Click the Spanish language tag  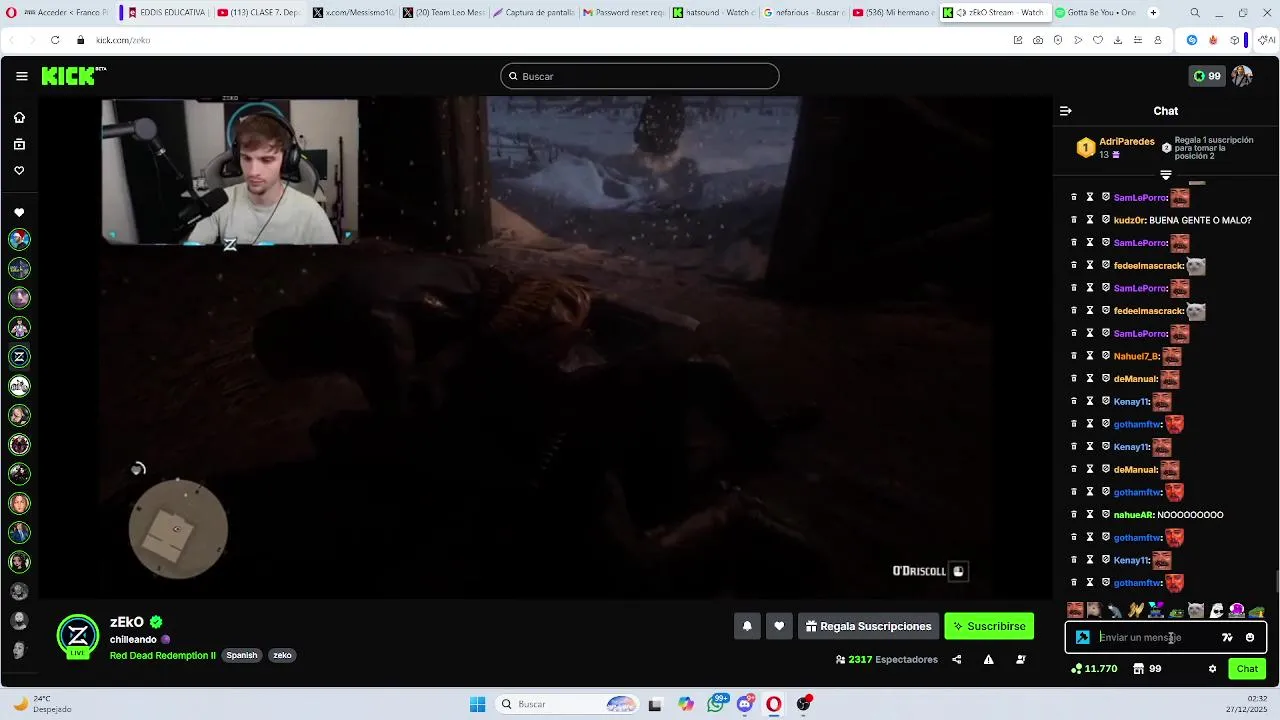[242, 656]
